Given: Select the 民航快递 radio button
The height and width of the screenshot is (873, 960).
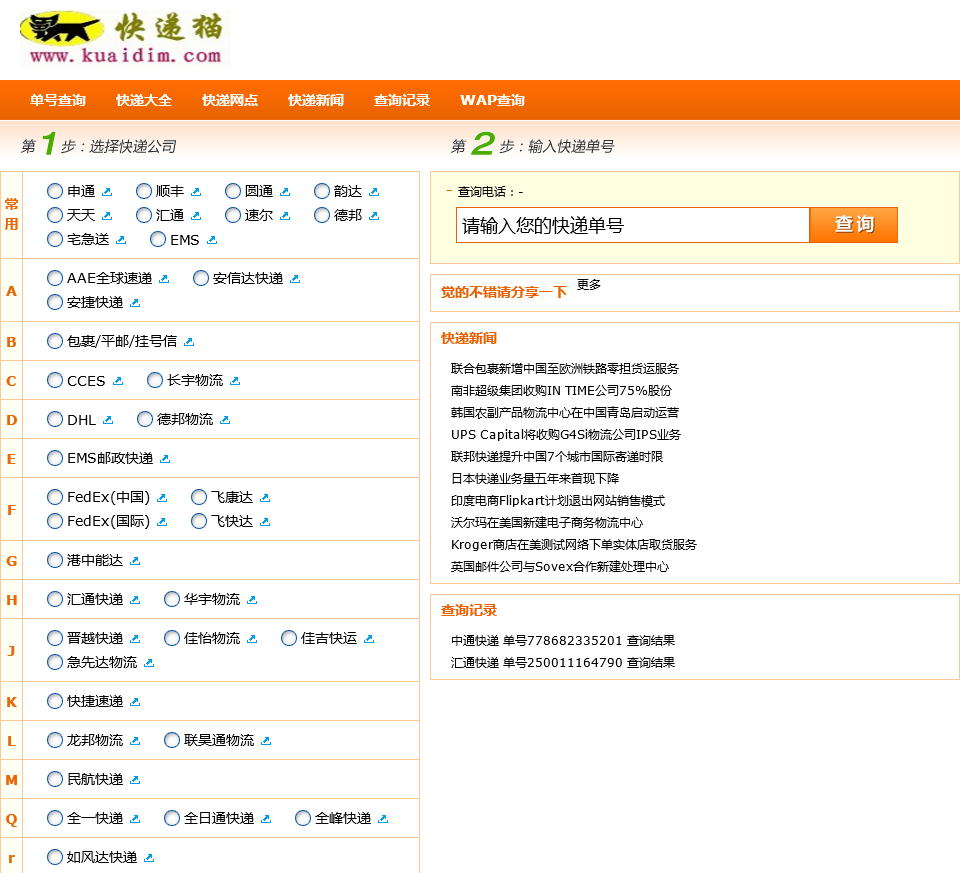Looking at the screenshot, I should (x=55, y=779).
